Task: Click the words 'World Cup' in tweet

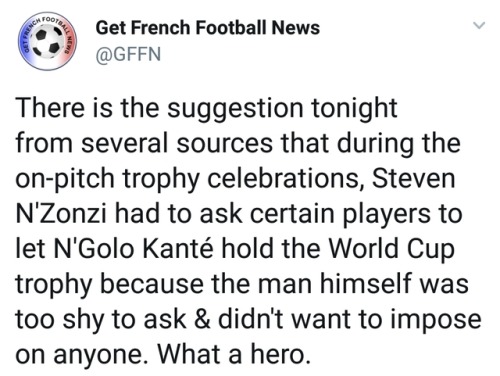Action: (391, 249)
